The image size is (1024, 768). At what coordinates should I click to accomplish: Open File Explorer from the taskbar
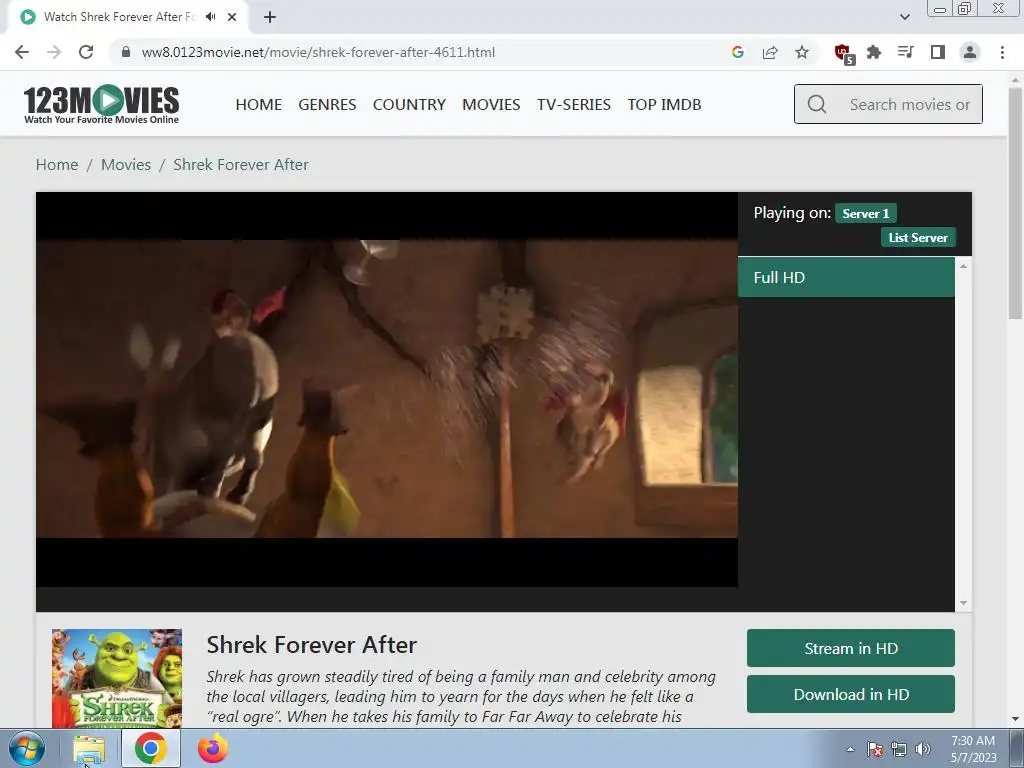(x=89, y=748)
